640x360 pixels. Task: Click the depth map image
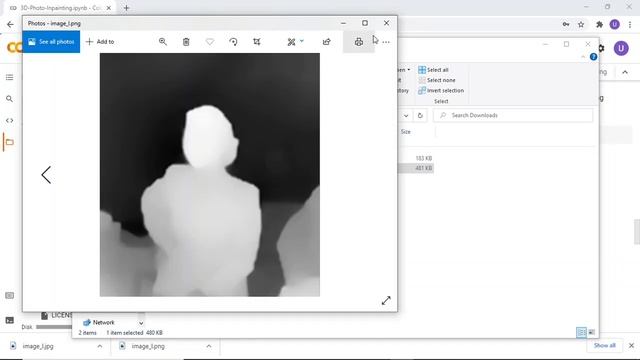210,175
